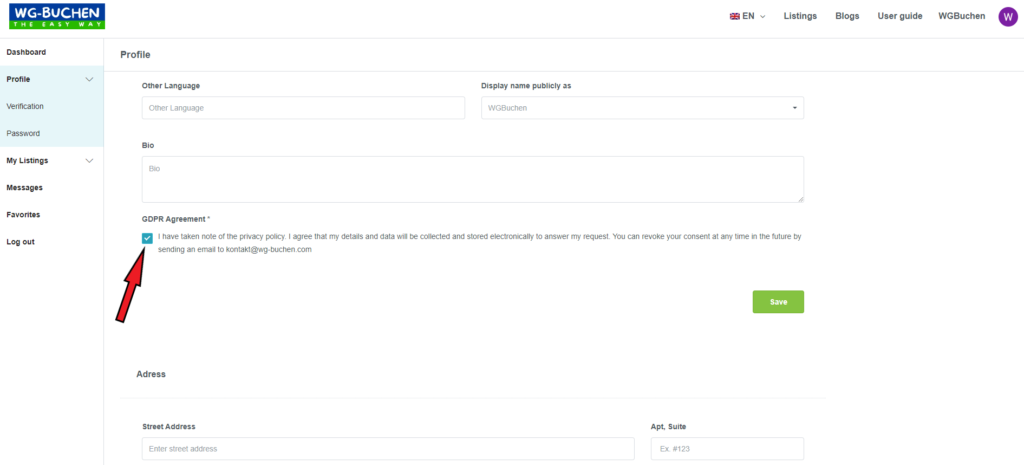Click the Adress section heading
Image resolution: width=1024 pixels, height=465 pixels.
pyautogui.click(x=151, y=374)
